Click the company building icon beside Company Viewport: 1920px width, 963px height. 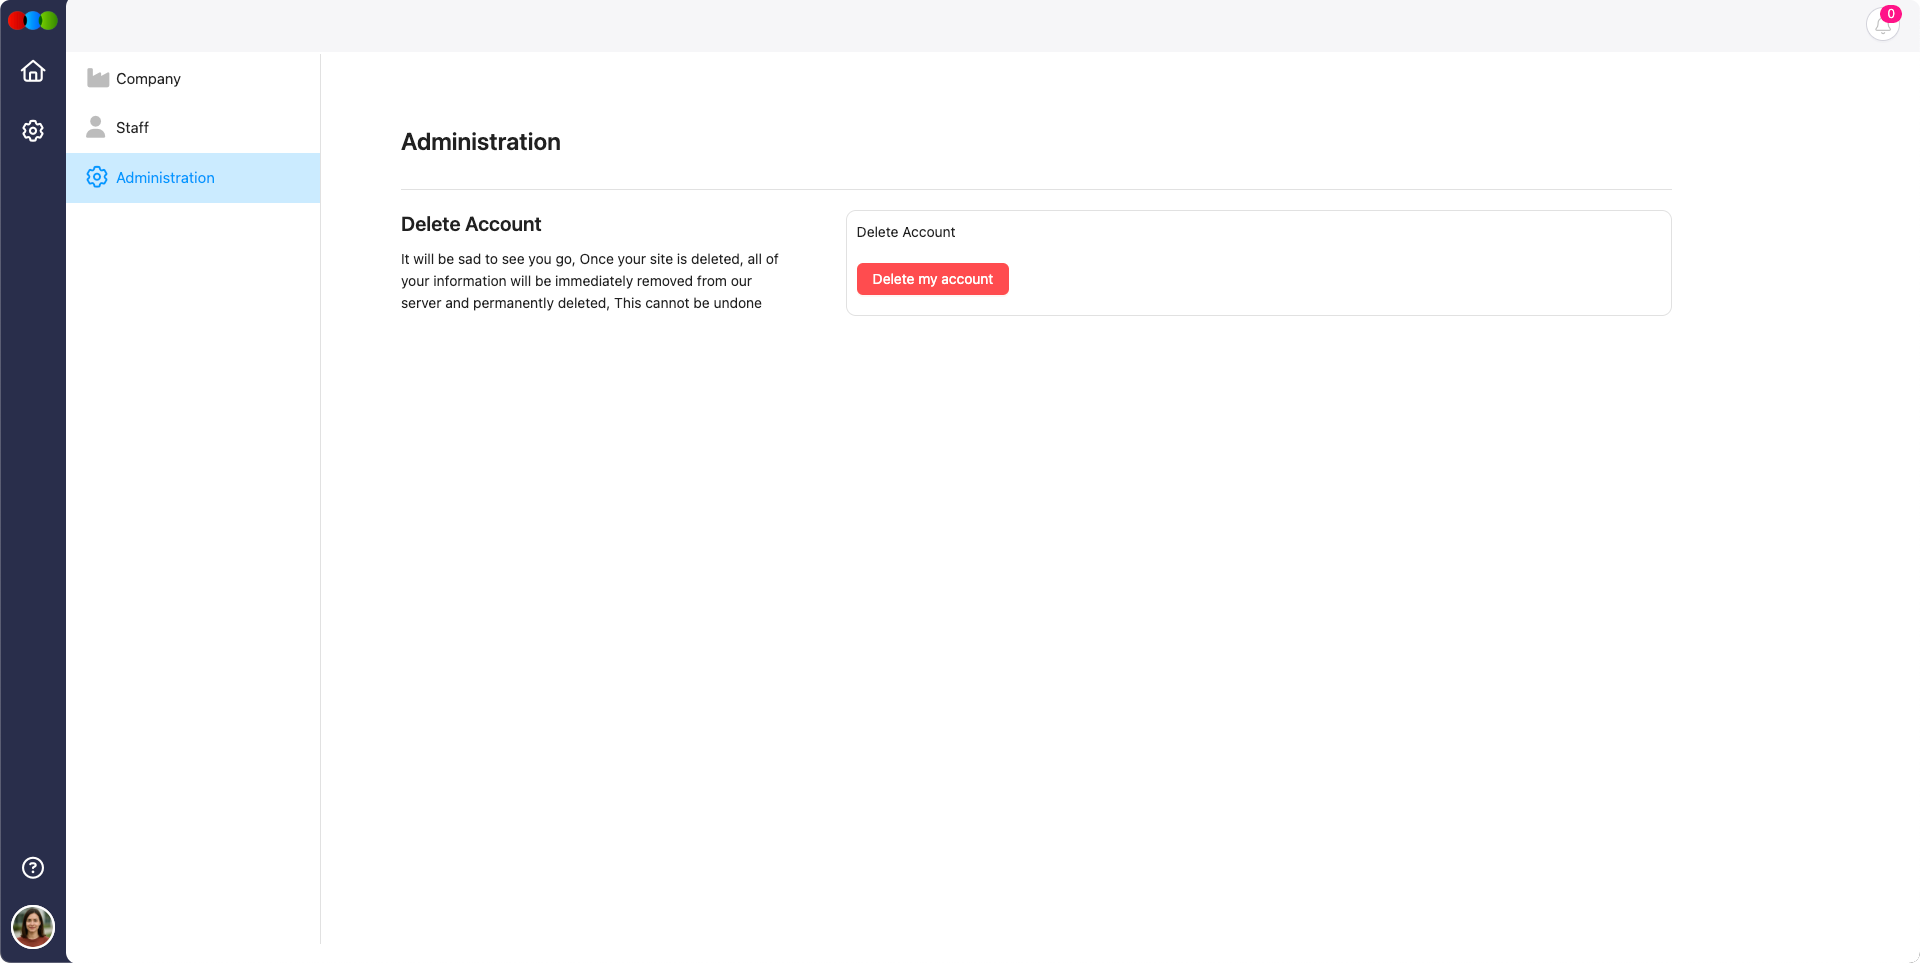pos(97,77)
